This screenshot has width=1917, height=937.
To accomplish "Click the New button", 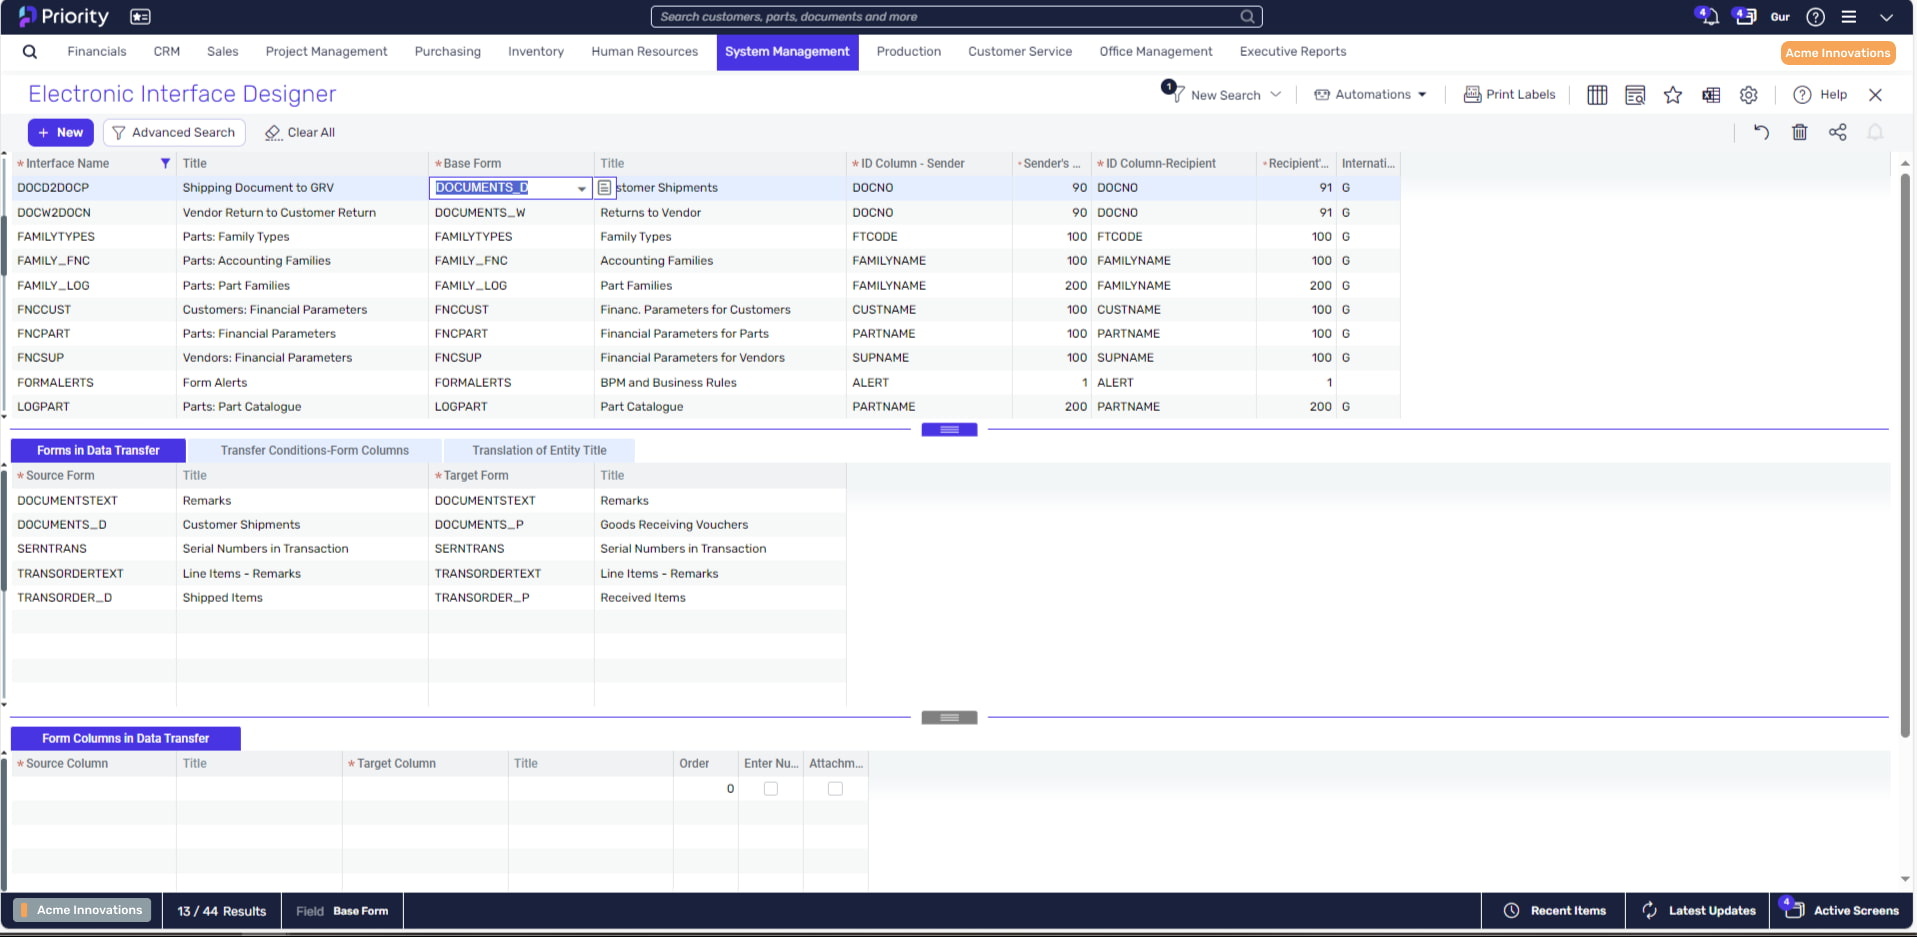I will [x=61, y=132].
